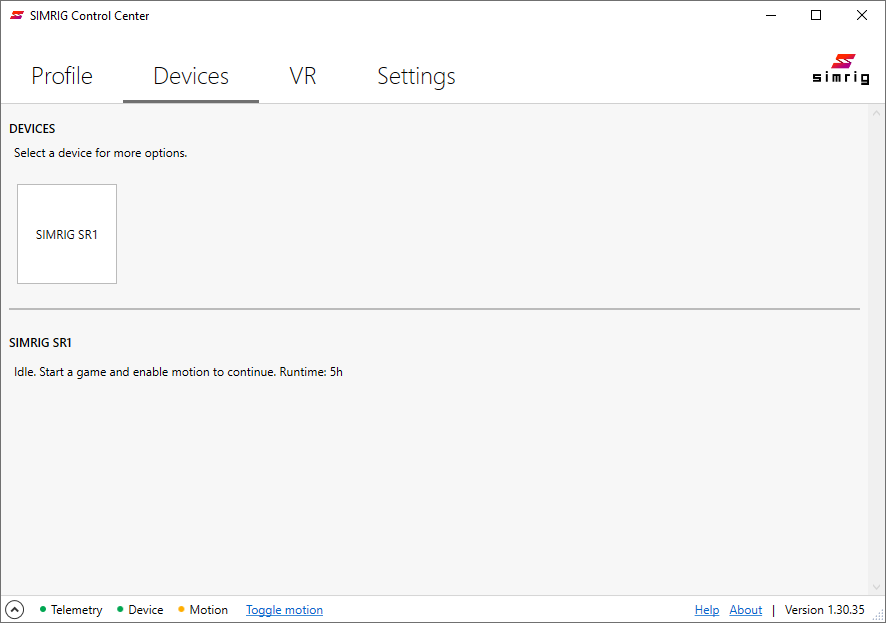Image resolution: width=886 pixels, height=623 pixels.
Task: Open the Settings tab
Action: coord(416,76)
